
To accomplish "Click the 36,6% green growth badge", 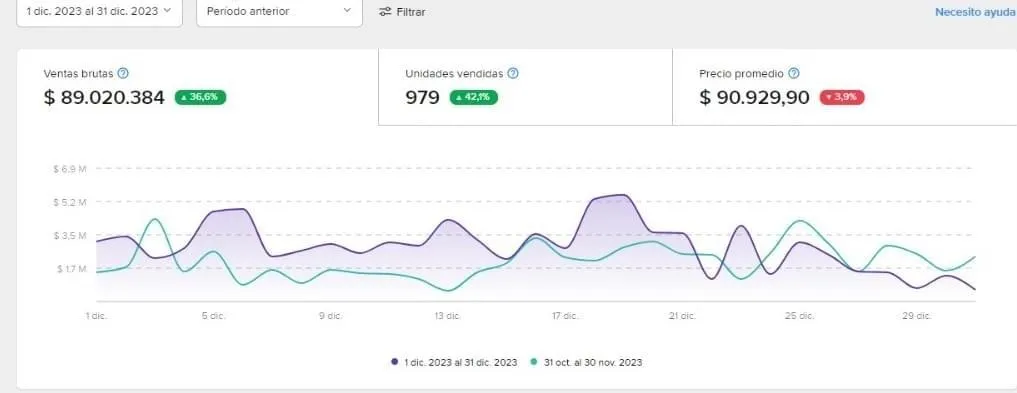I will click(x=200, y=97).
